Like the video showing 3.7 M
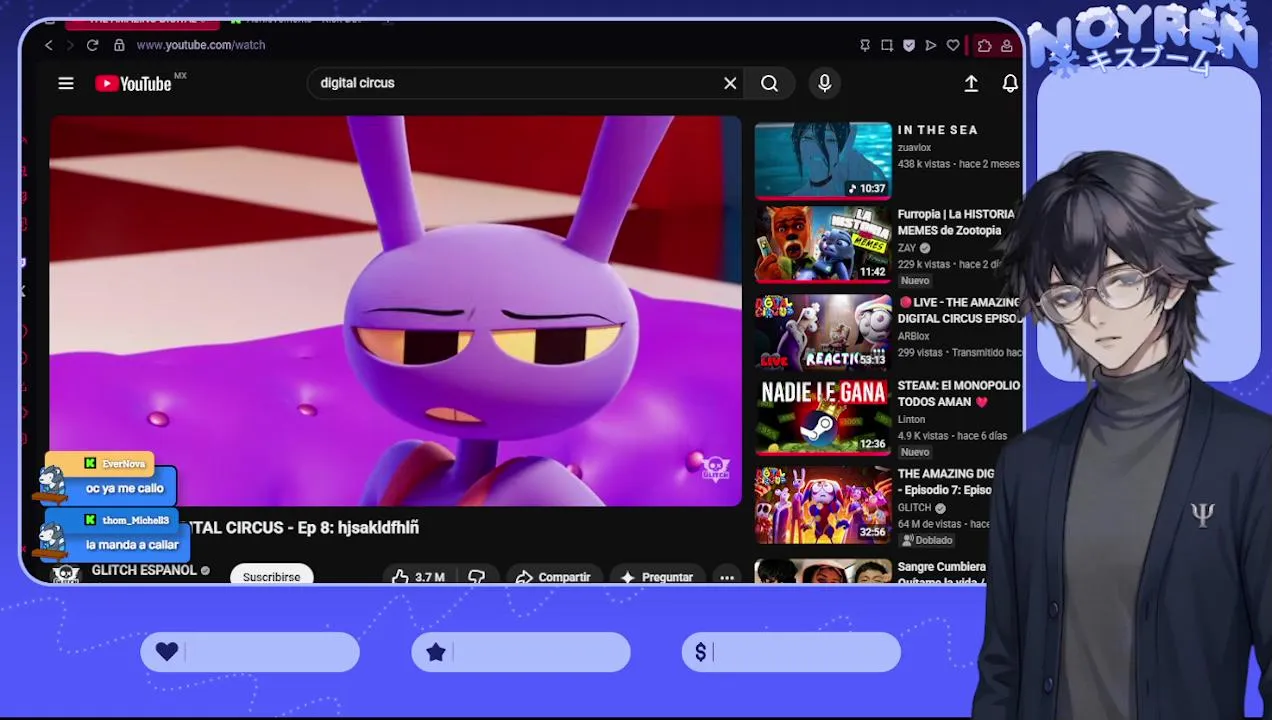Viewport: 1272px width, 720px height. (x=419, y=577)
